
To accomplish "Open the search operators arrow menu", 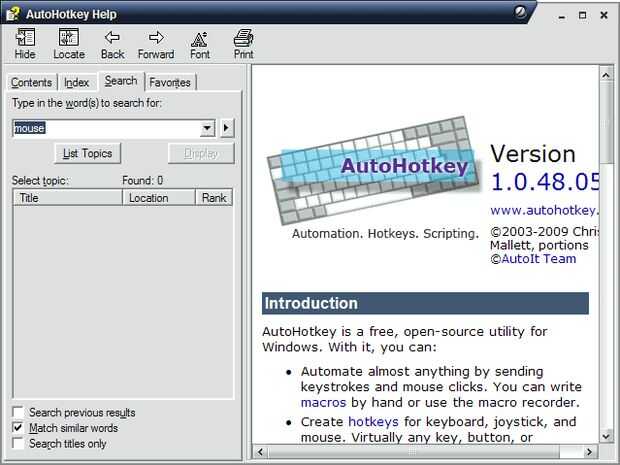I will coord(227,128).
